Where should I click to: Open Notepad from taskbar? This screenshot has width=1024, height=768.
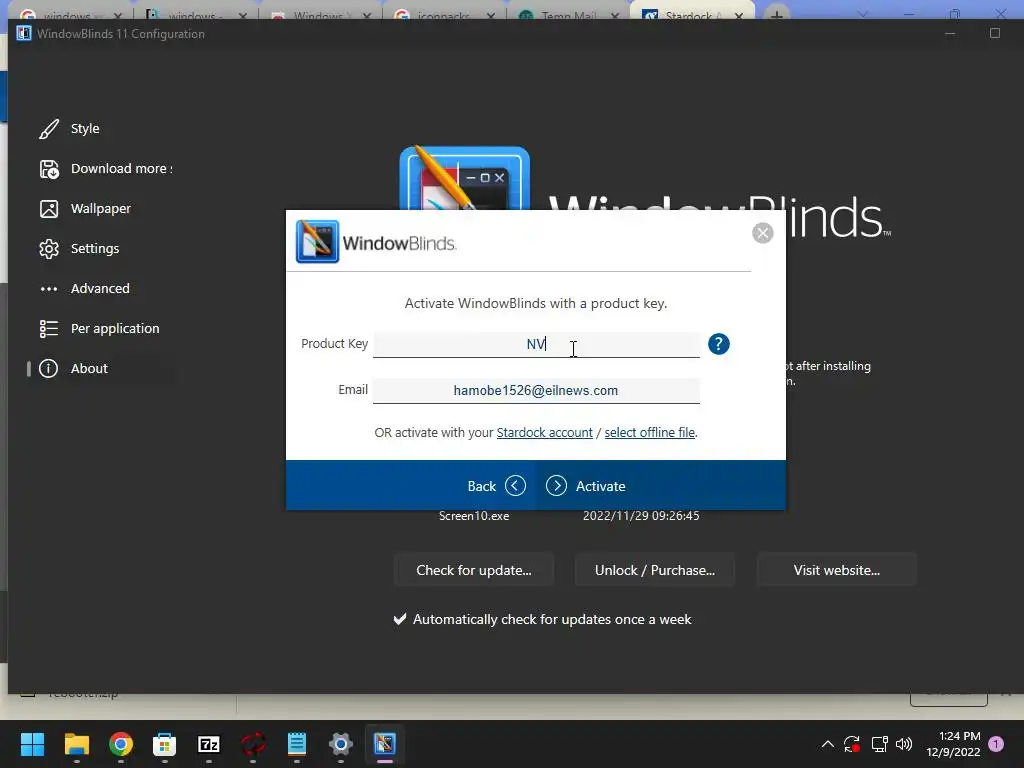tap(296, 744)
